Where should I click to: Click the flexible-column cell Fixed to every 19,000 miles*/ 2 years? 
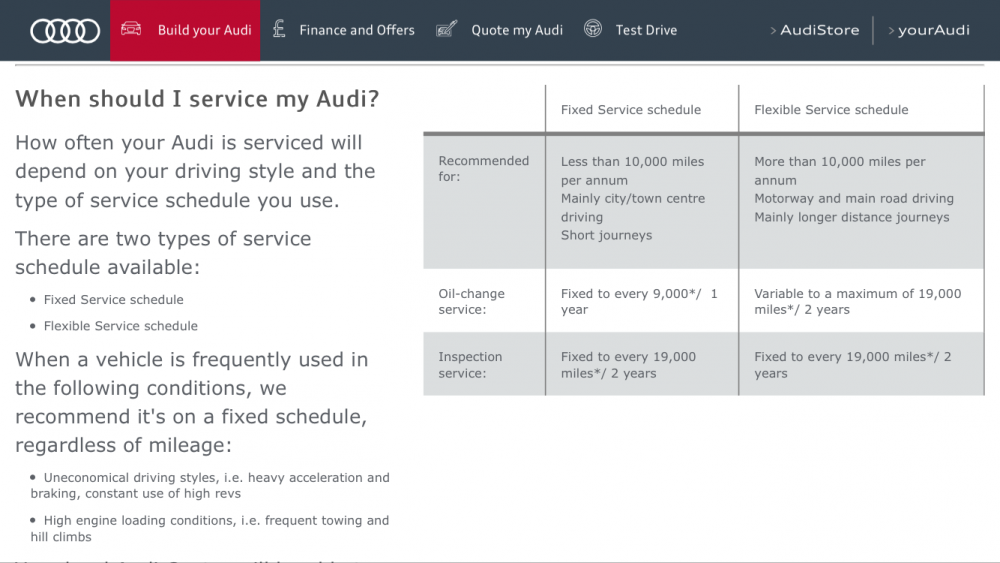click(853, 365)
